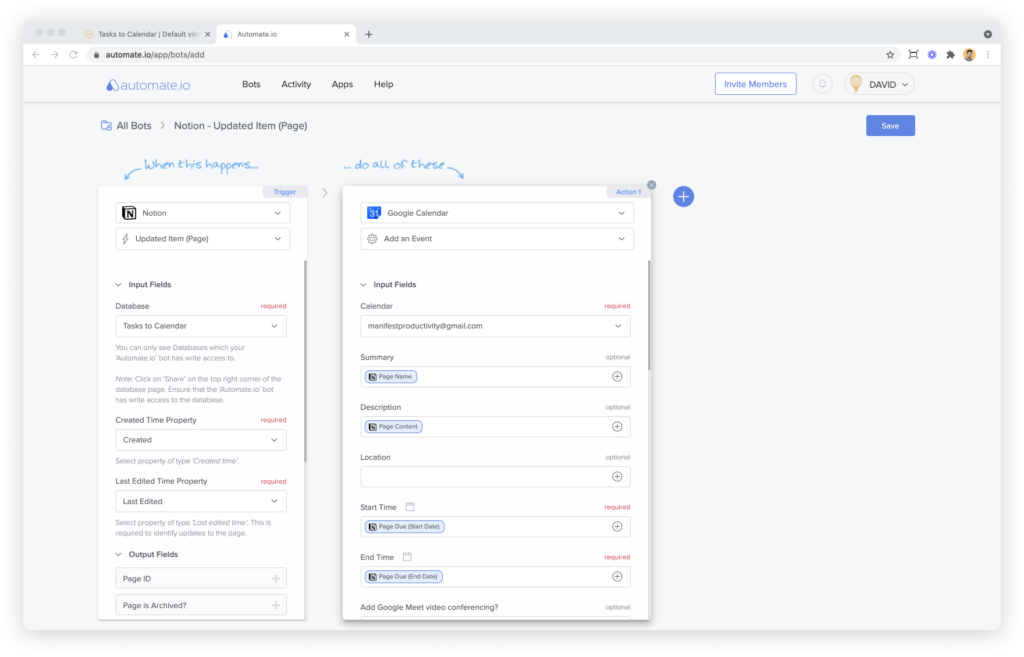
Task: Click the Page Content tag in Description
Action: 393,426
